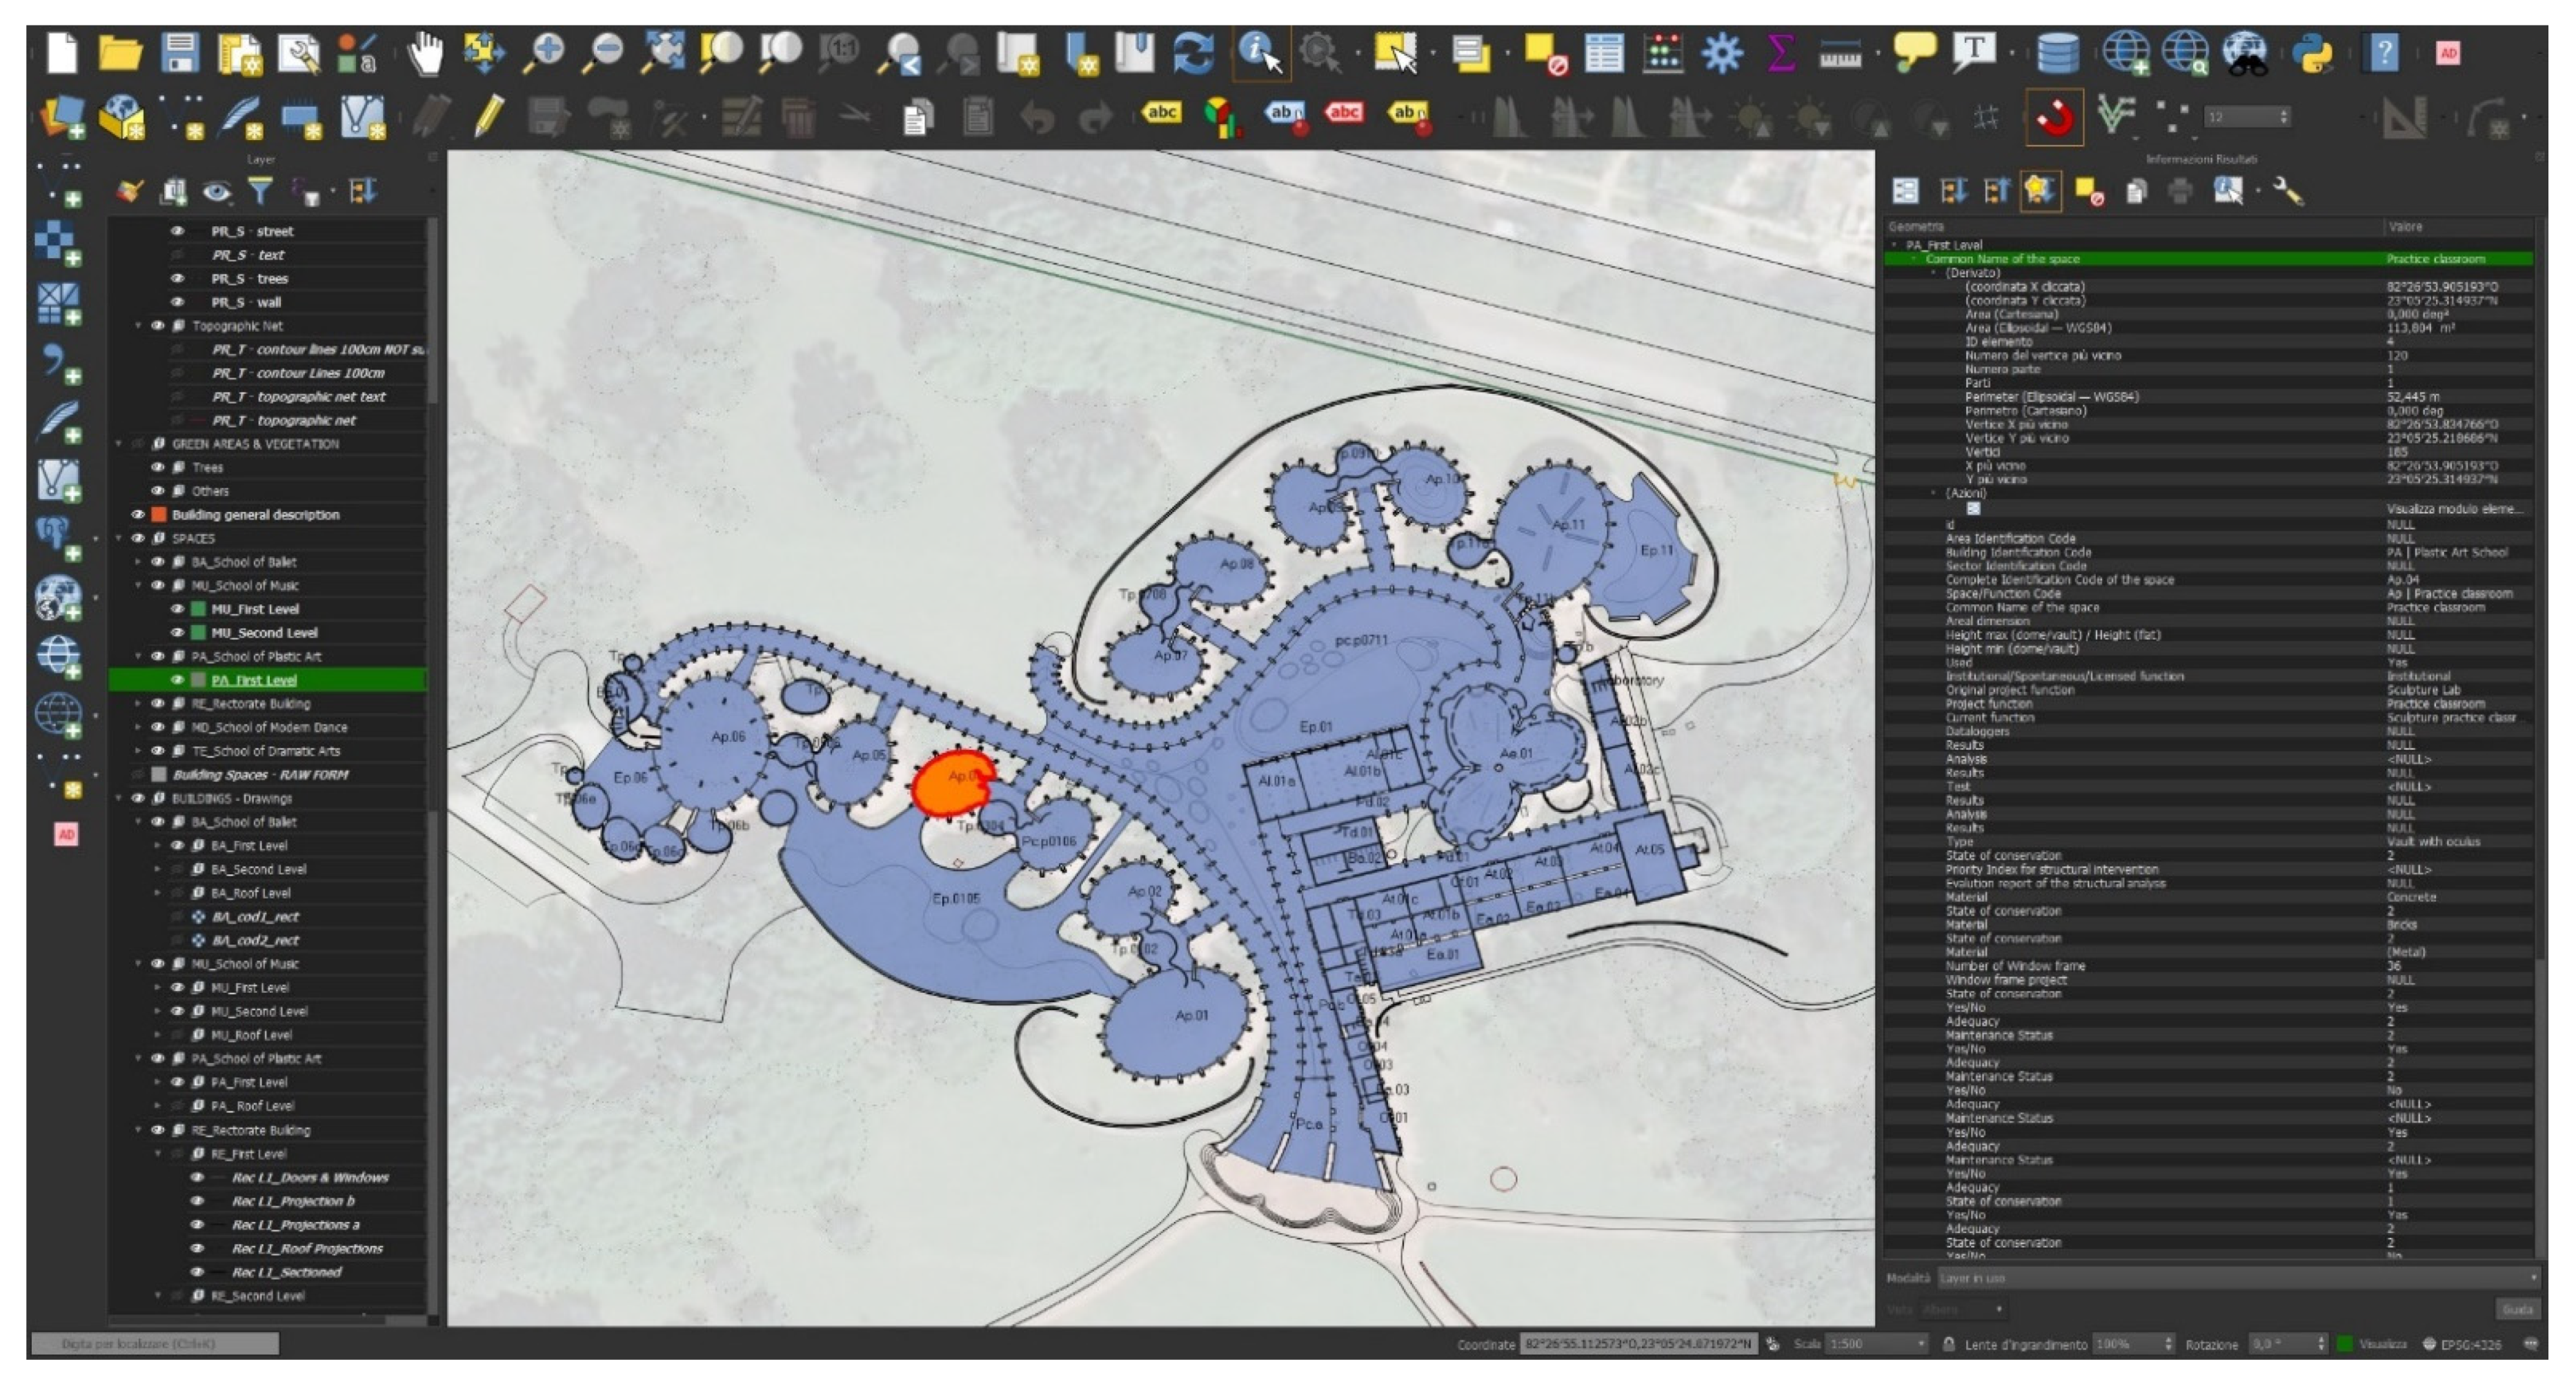The height and width of the screenshot is (1382, 2576).
Task: Expand the RE_Rectorate Building group under SPACES
Action: [x=138, y=704]
